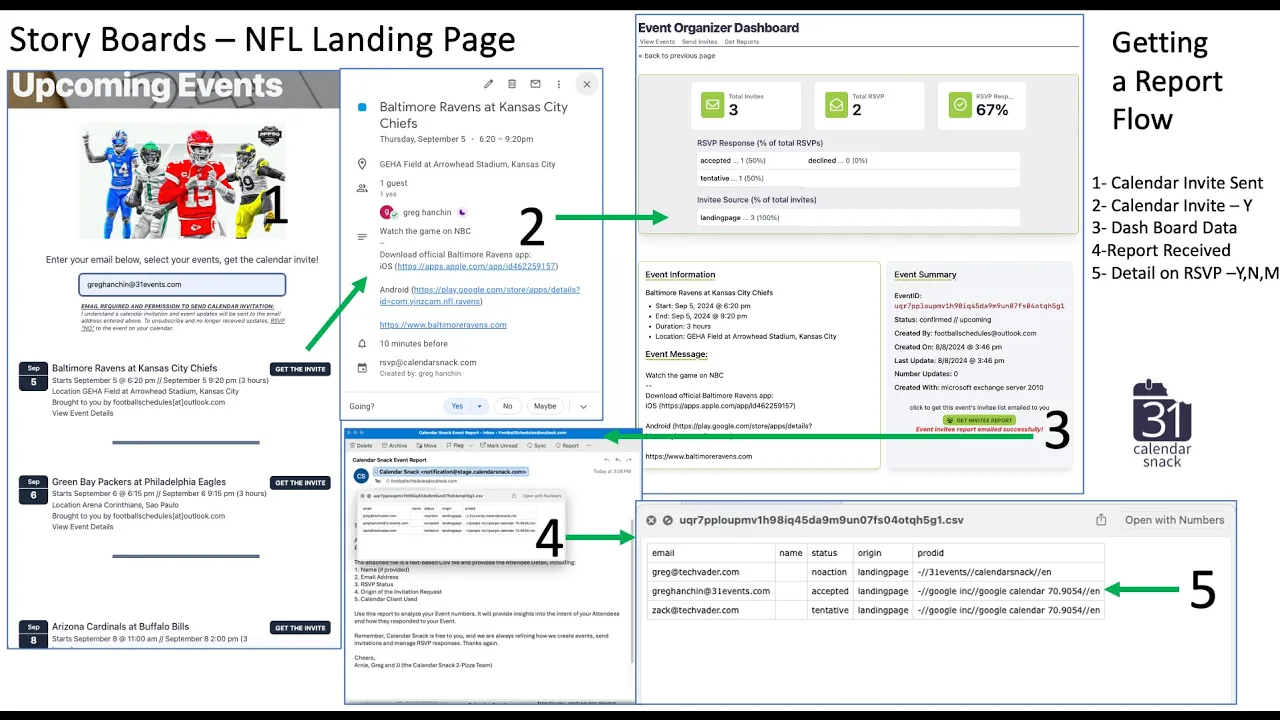Image resolution: width=1280 pixels, height=720 pixels.
Task: Click the Sep 6 date badge
Action: (33, 491)
